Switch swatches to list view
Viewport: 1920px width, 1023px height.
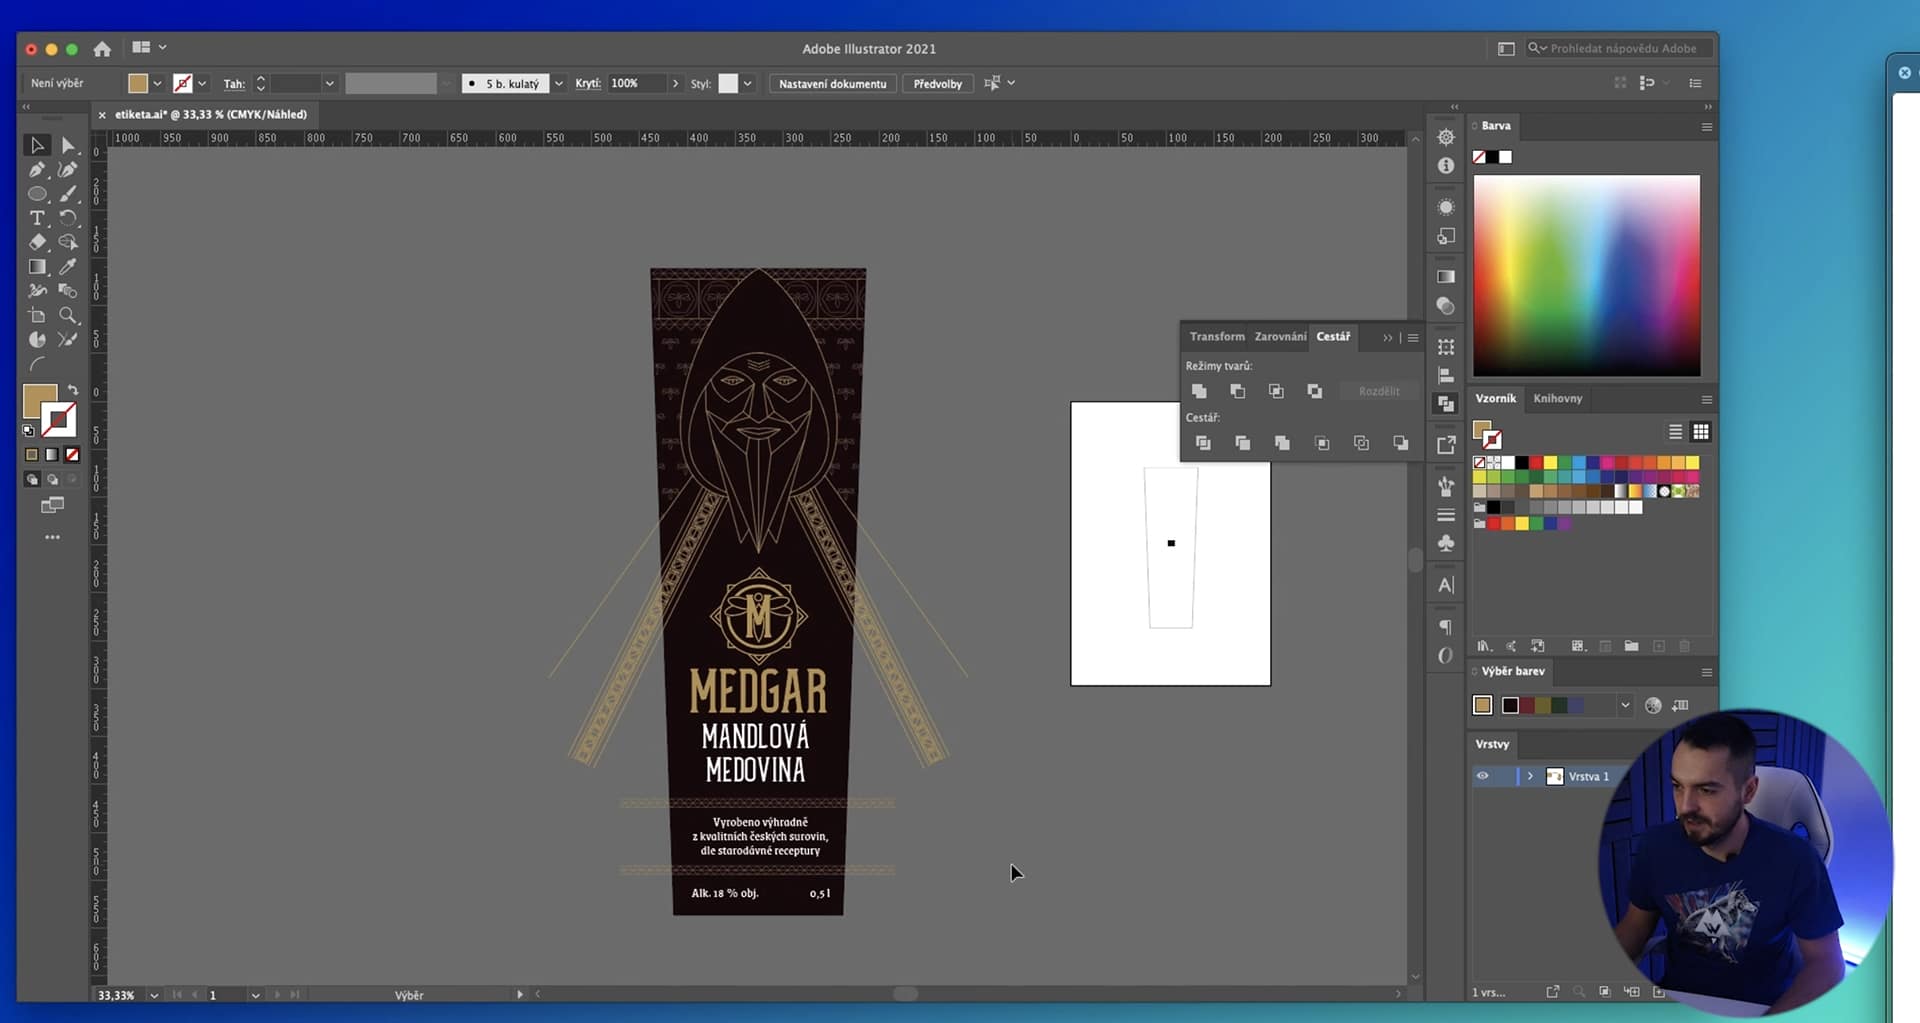coord(1675,432)
